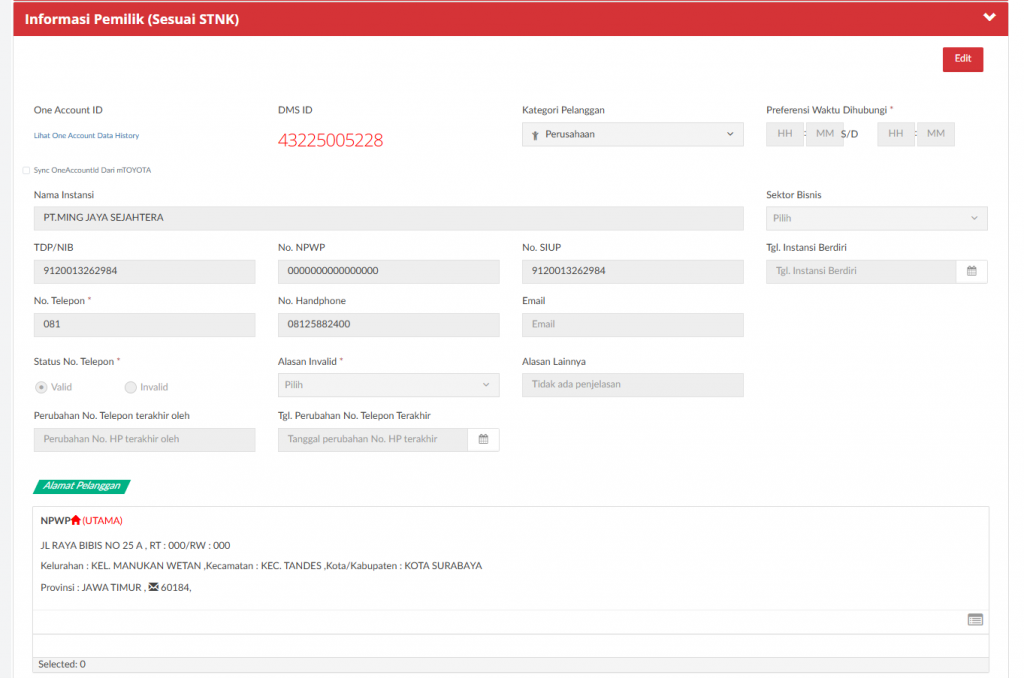Image resolution: width=1024 pixels, height=678 pixels.
Task: Click the DMS ID number 43225005228
Action: [x=330, y=141]
